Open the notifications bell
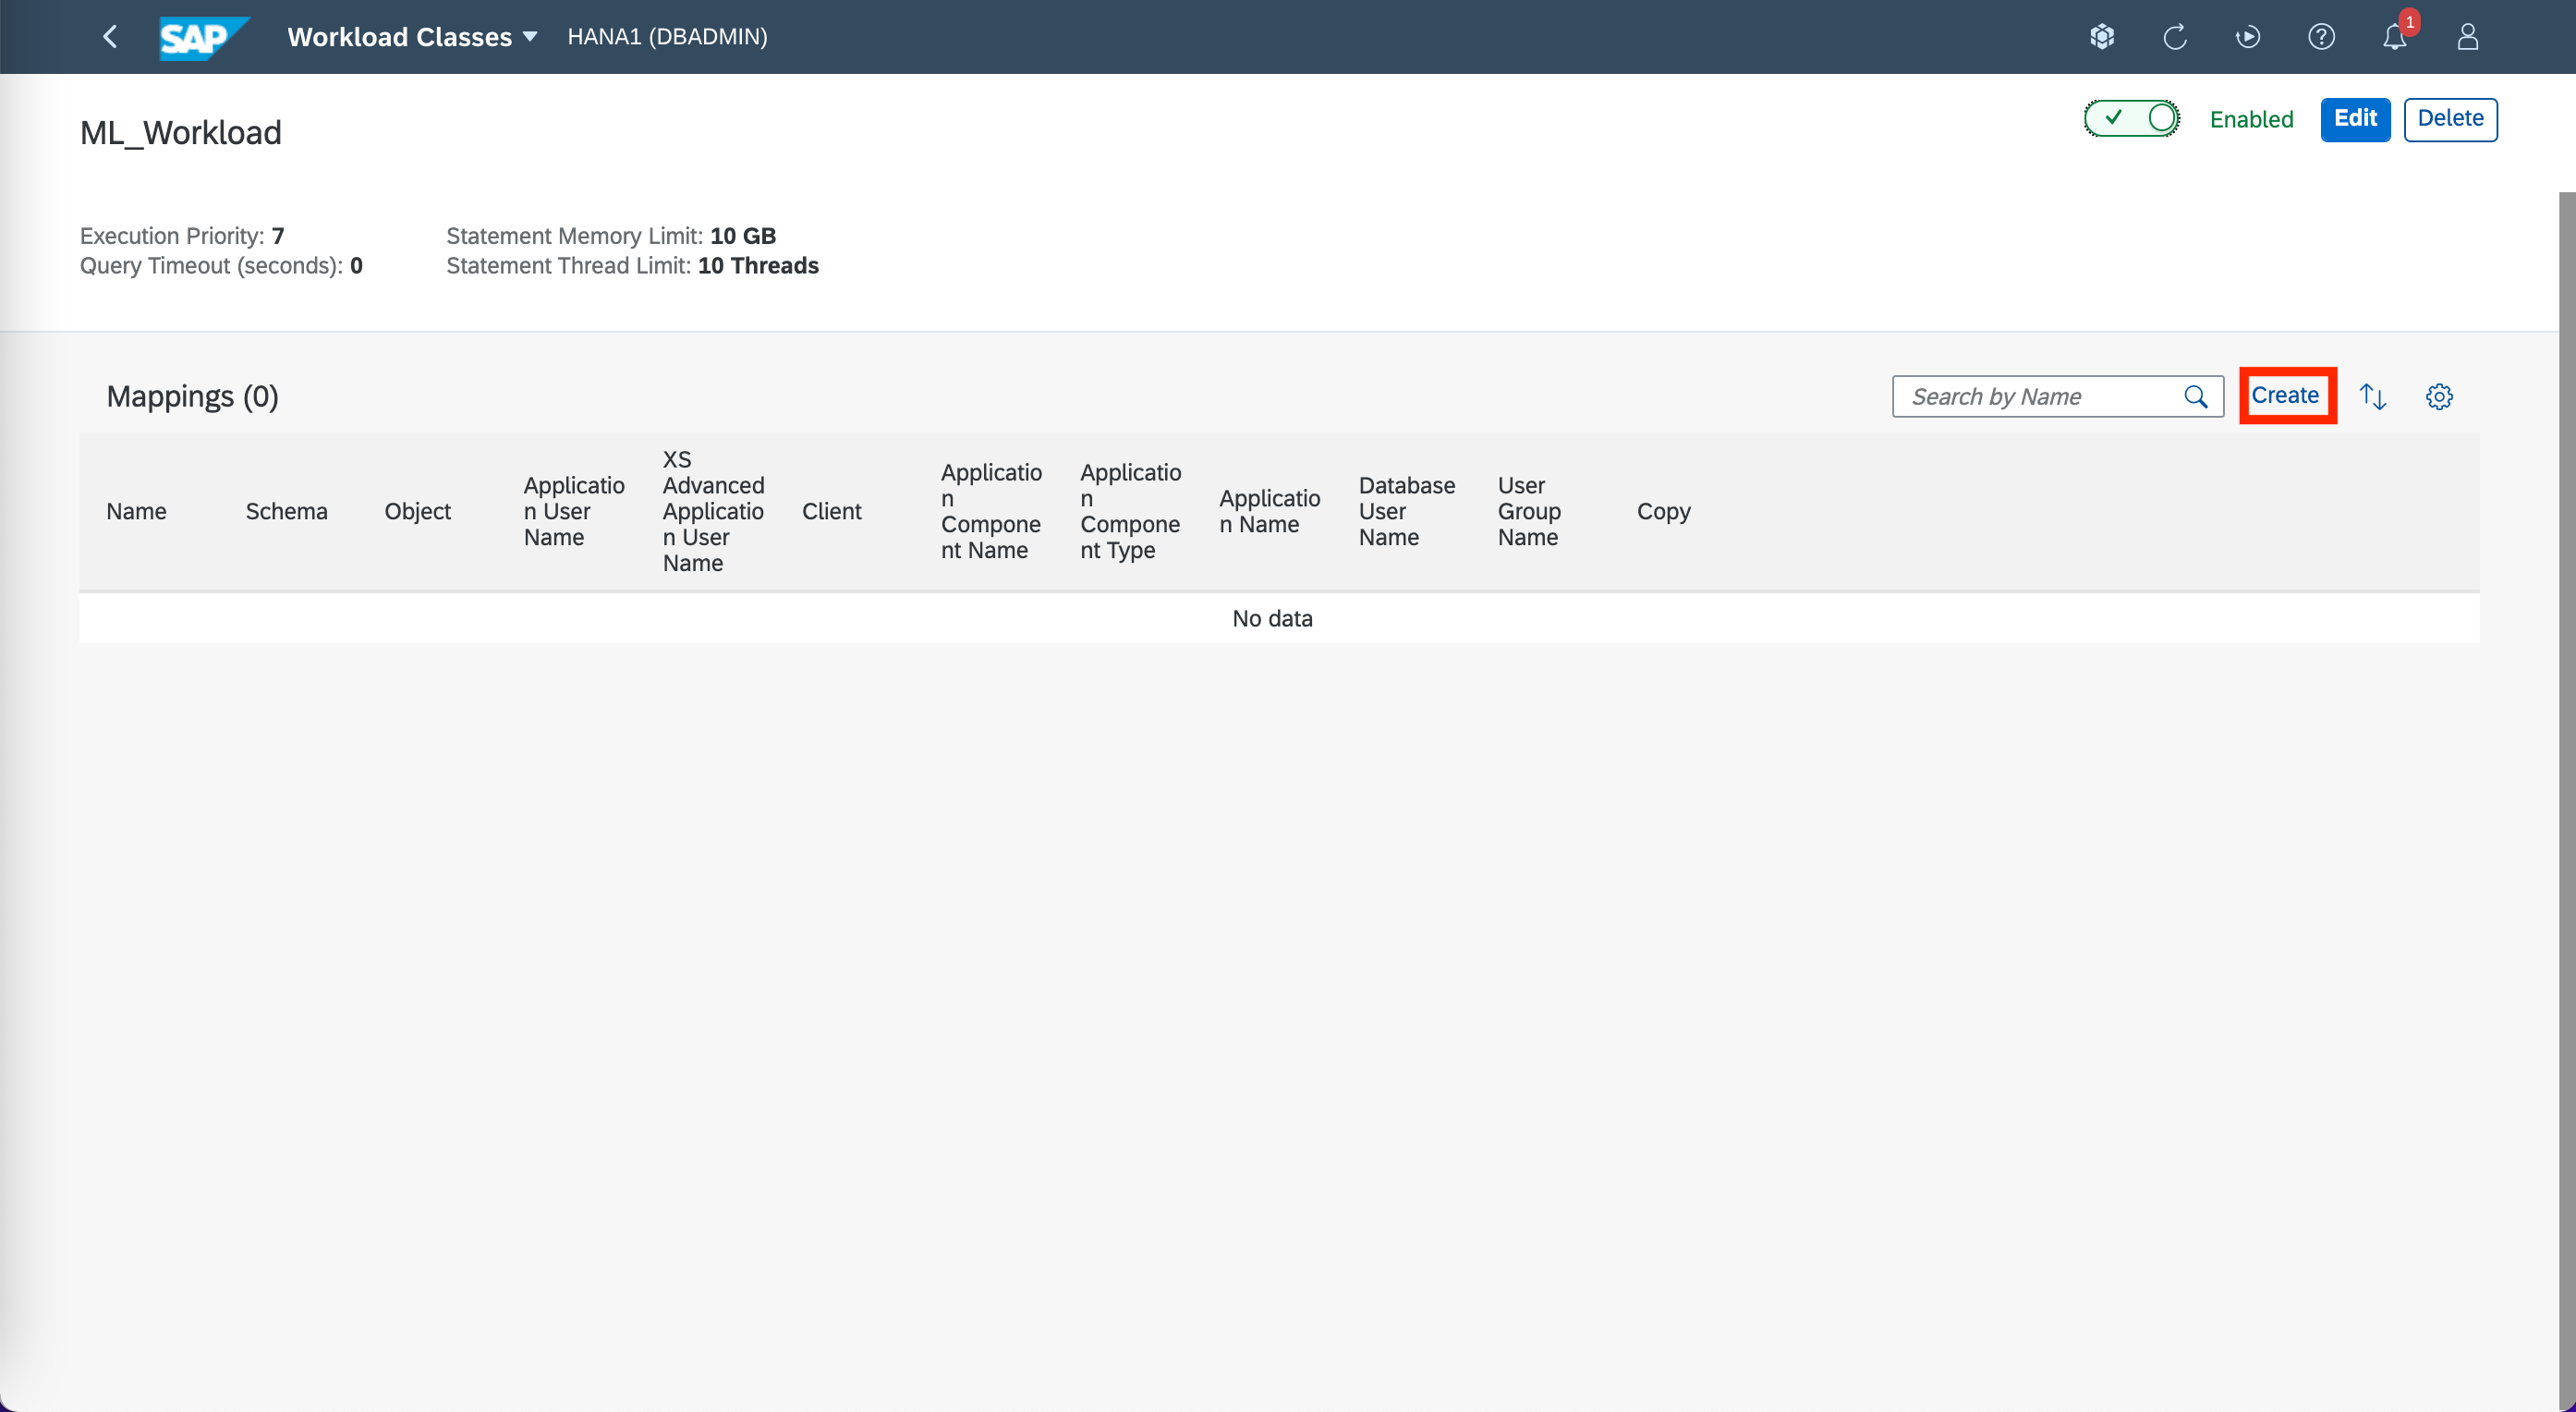The image size is (2576, 1412). point(2394,37)
